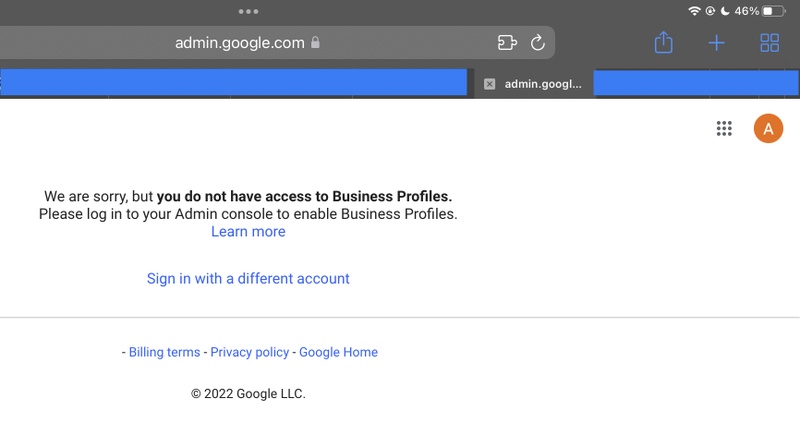800x423 pixels.
Task: Open the Google apps grid launcher
Action: (x=724, y=129)
